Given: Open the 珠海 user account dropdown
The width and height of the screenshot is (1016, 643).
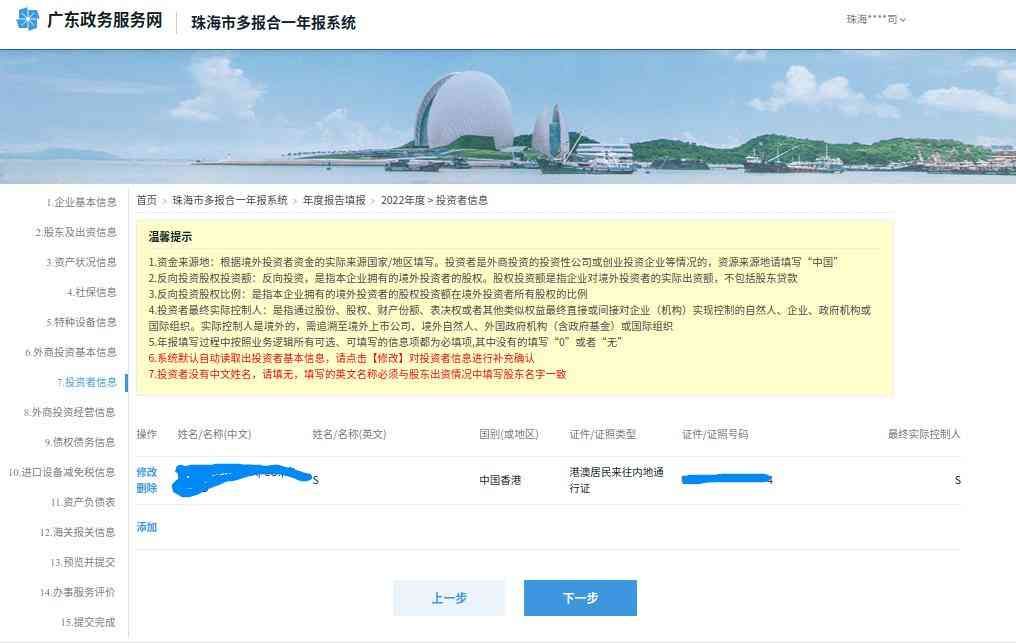Looking at the screenshot, I should (x=876, y=19).
